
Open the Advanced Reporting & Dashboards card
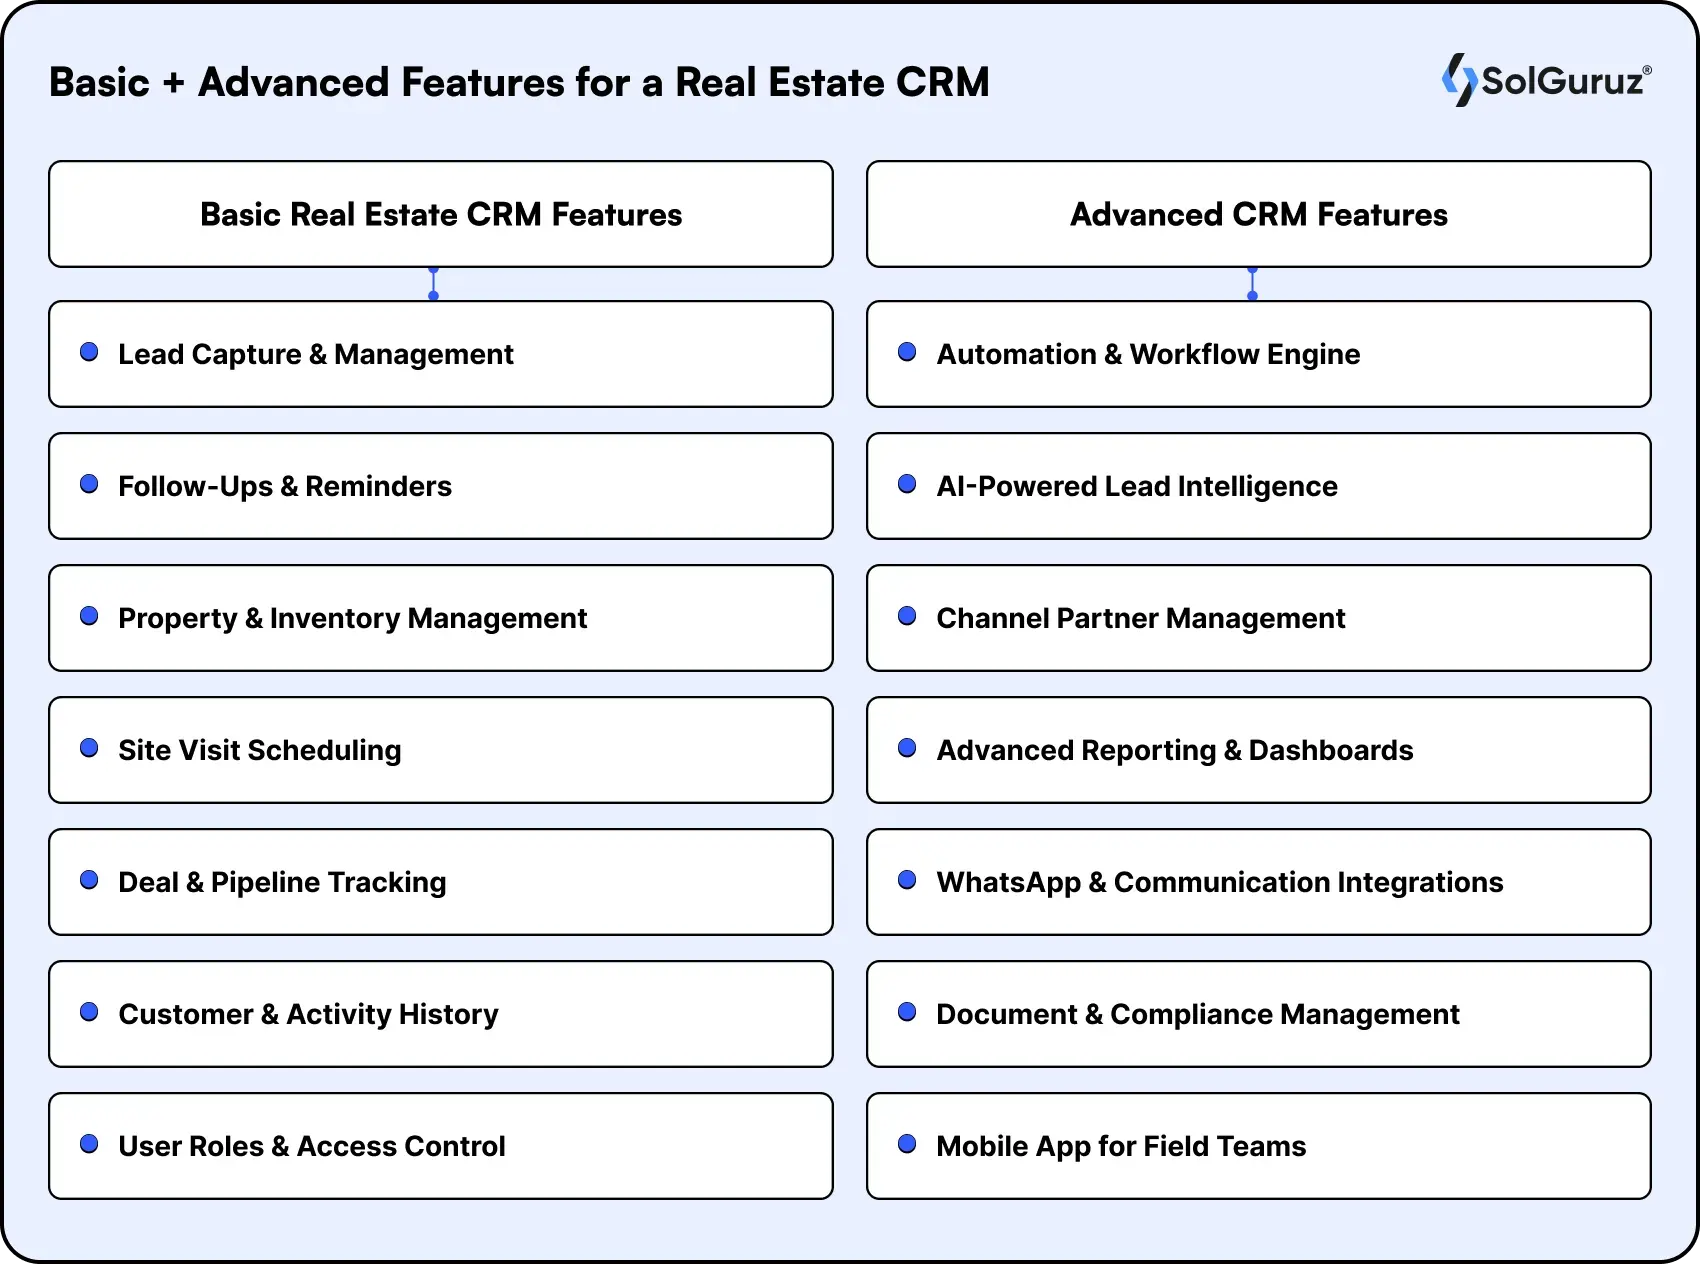(x=1258, y=750)
